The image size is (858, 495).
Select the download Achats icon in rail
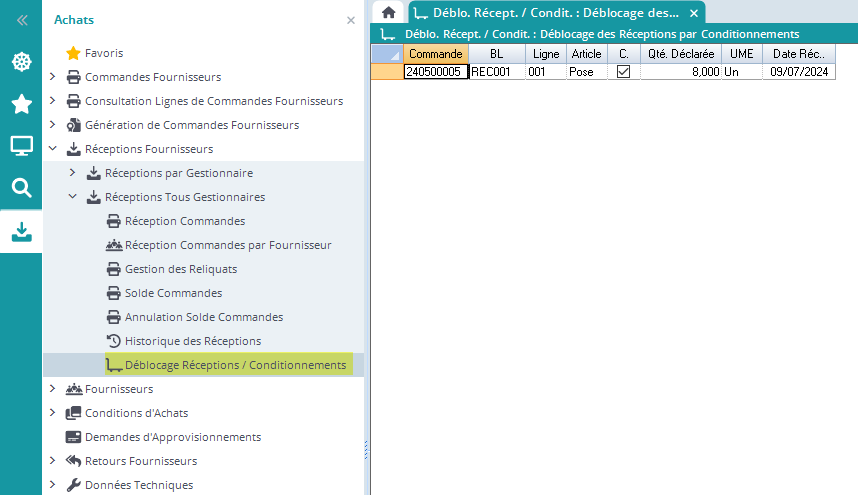(21, 231)
